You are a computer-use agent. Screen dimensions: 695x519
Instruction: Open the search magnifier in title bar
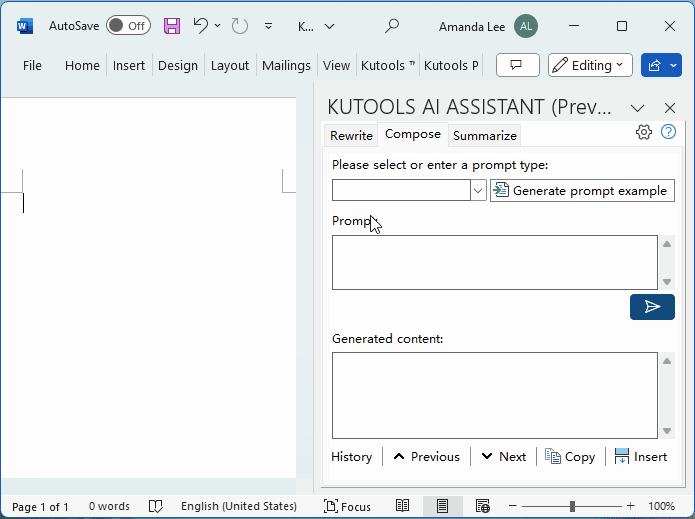coord(392,26)
